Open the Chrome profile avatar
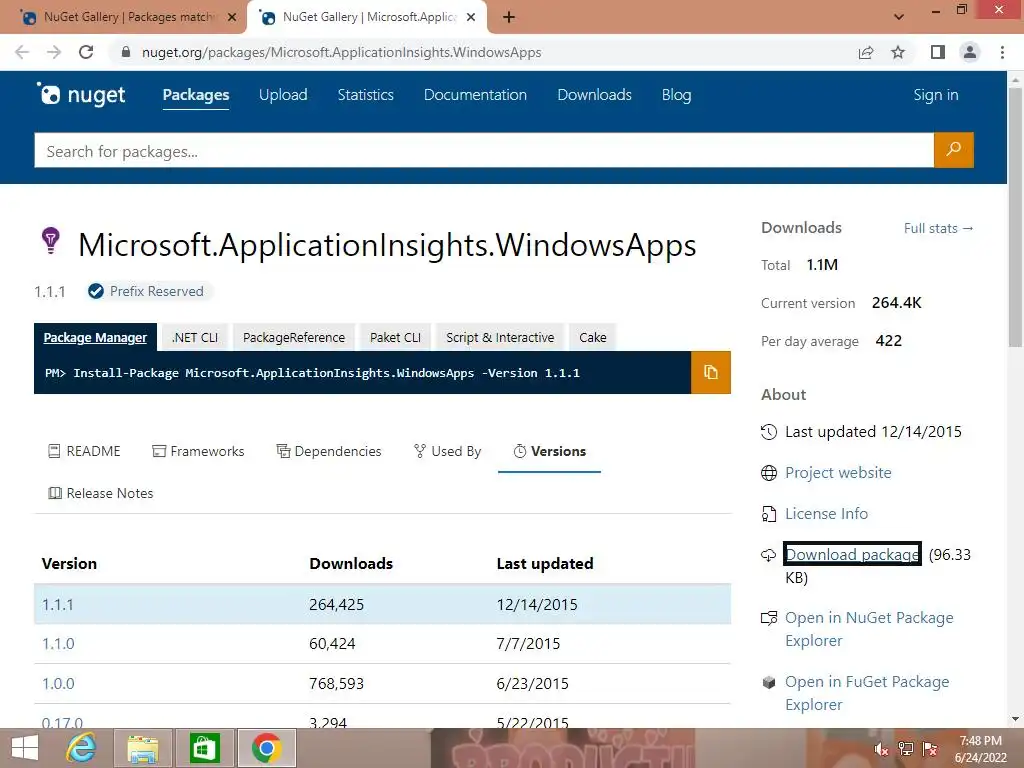The image size is (1024, 768). tap(970, 52)
